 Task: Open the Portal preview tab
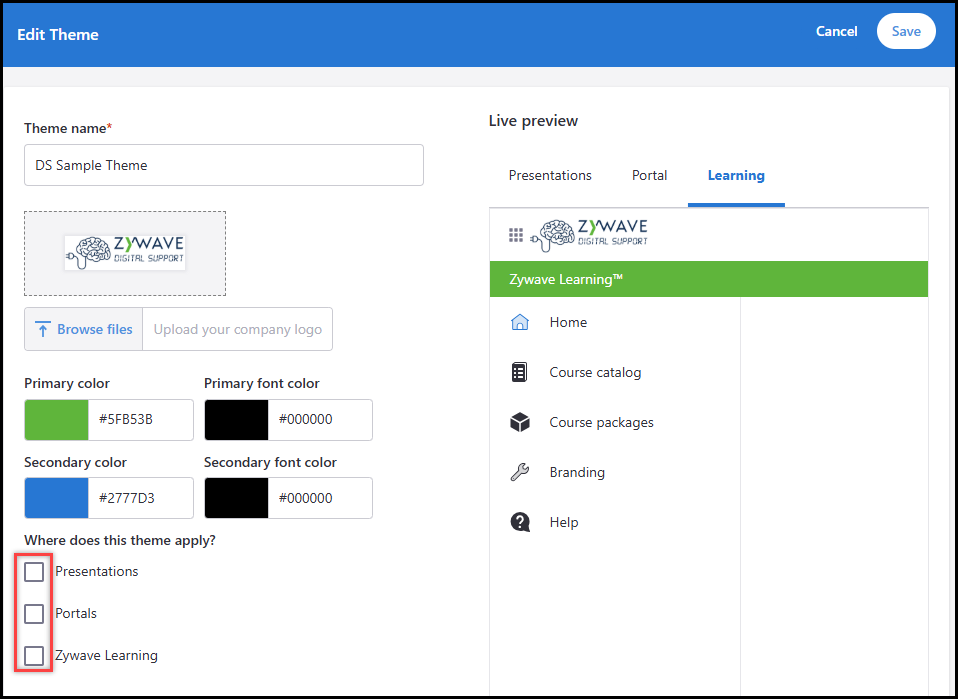pos(649,175)
